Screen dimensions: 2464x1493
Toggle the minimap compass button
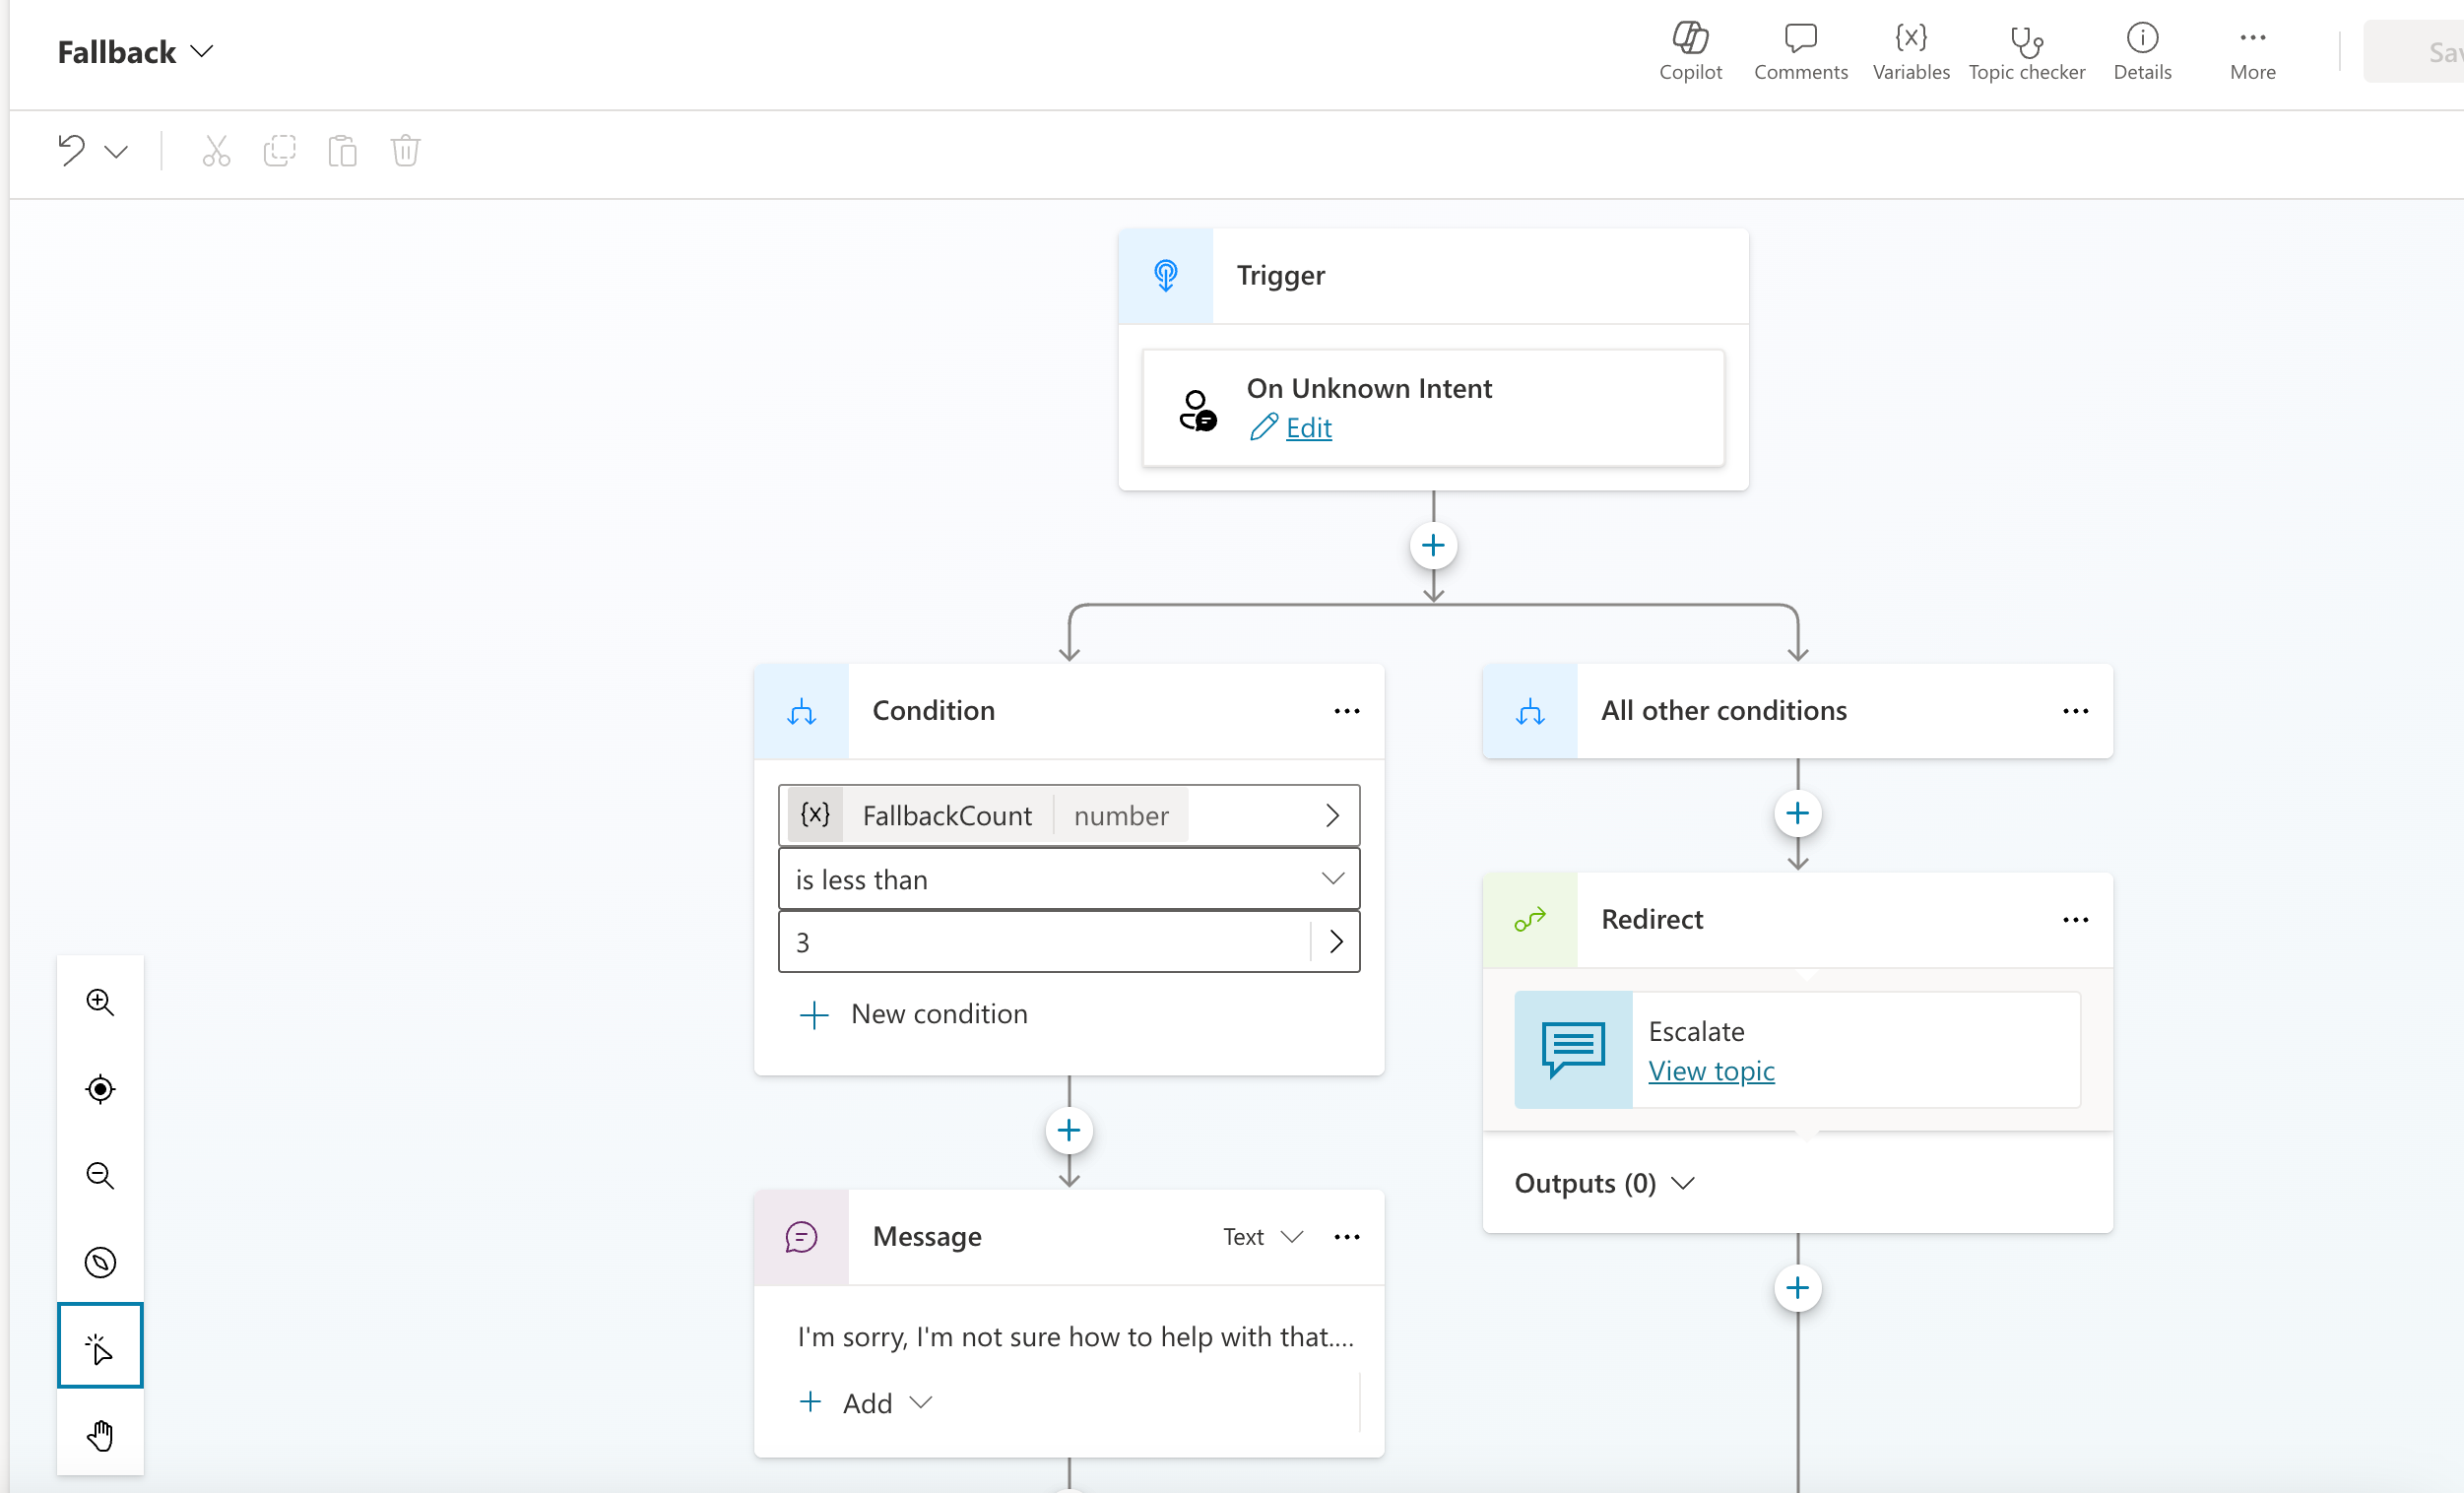[100, 1262]
